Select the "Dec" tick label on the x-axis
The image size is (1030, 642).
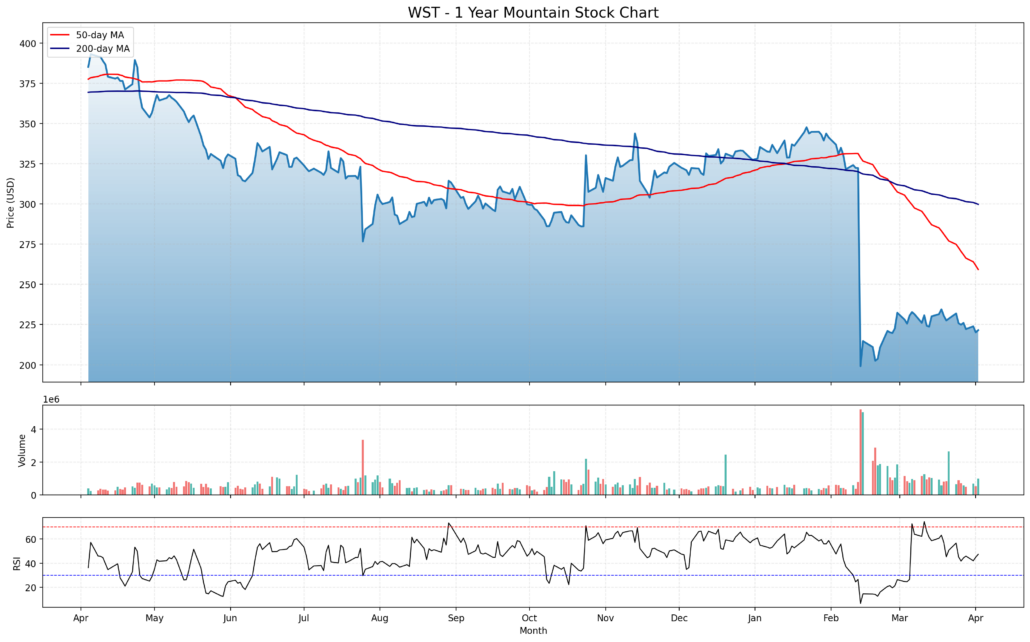[679, 618]
